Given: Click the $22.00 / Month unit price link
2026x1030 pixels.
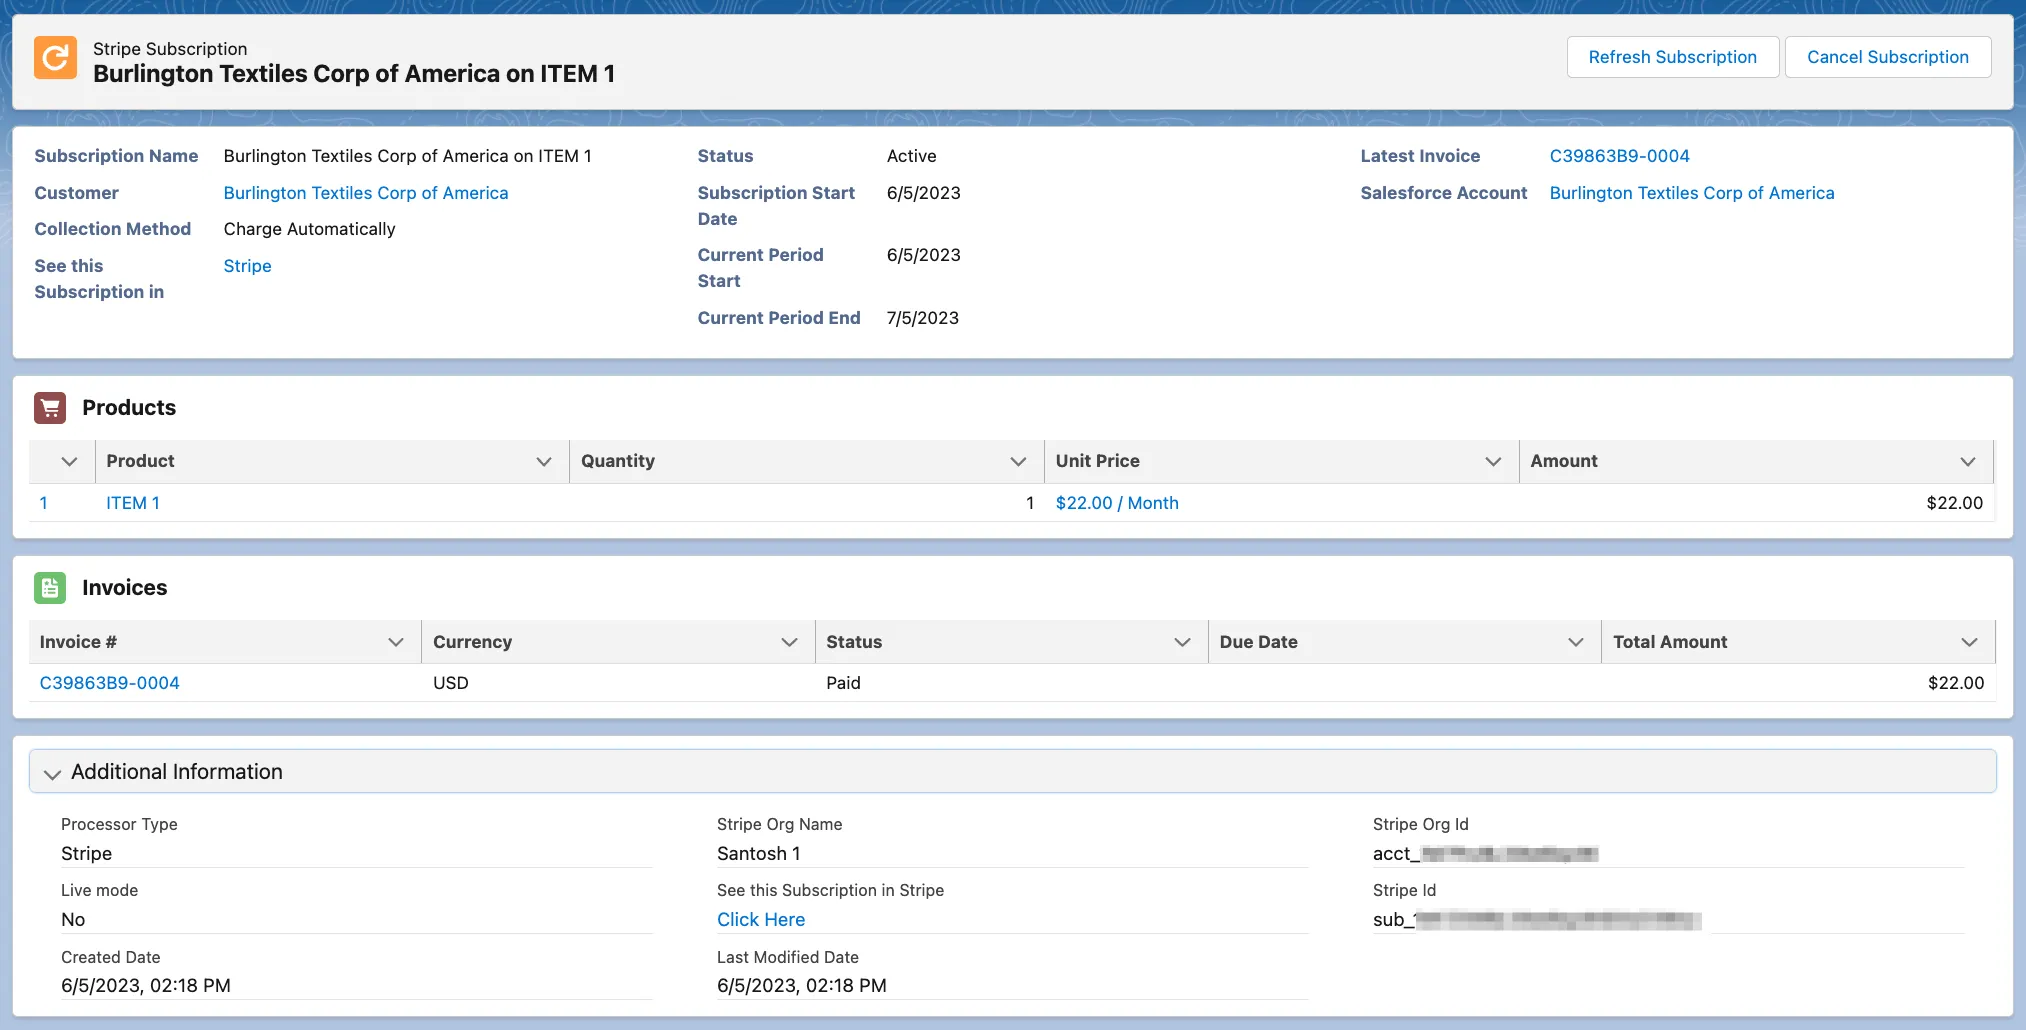Looking at the screenshot, I should click(1117, 503).
